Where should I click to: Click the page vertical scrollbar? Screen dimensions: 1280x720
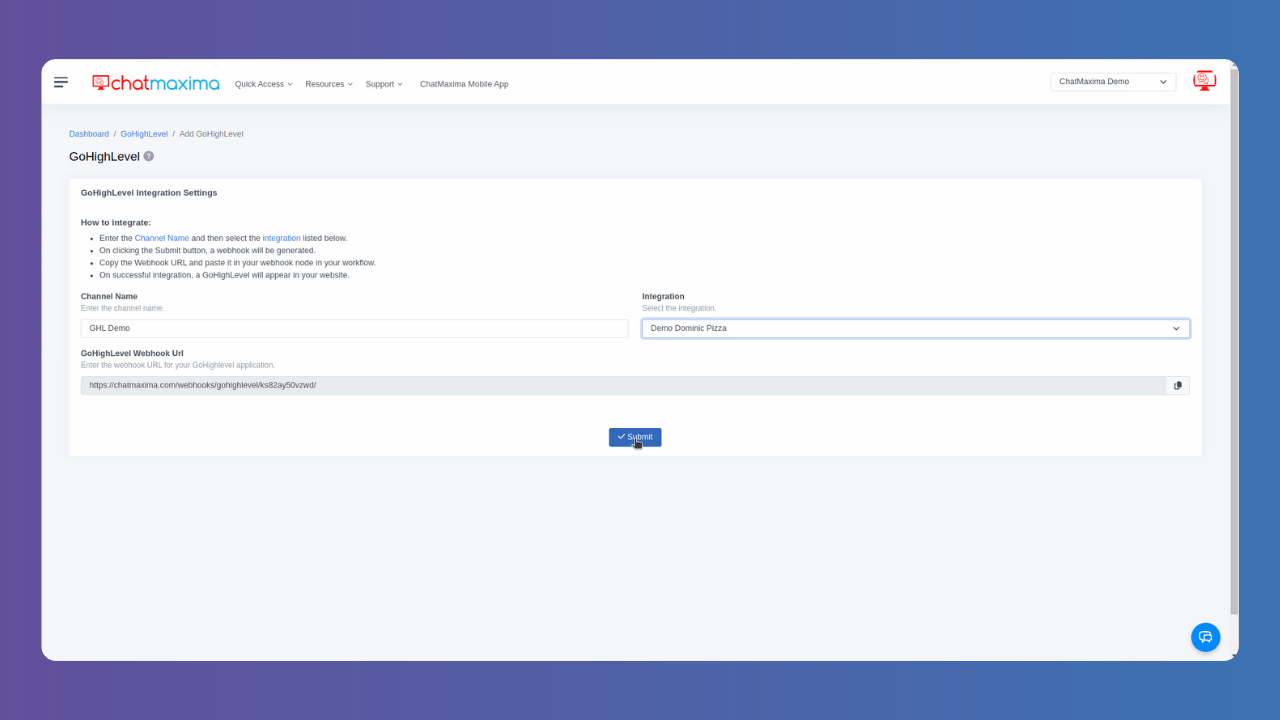point(1234,340)
